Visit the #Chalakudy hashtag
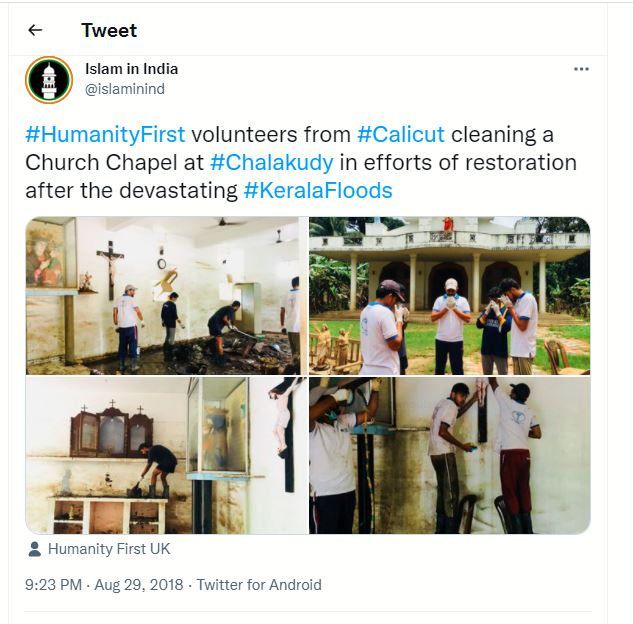This screenshot has height=624, width=633. (271, 162)
